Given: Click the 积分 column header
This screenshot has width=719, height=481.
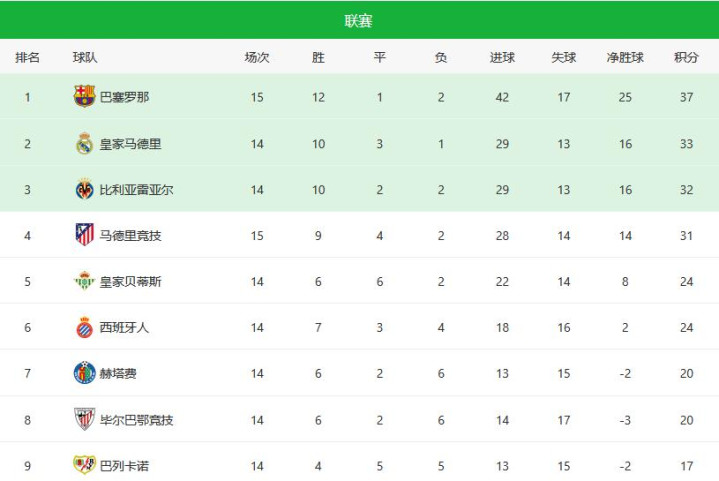Looking at the screenshot, I should coord(686,57).
